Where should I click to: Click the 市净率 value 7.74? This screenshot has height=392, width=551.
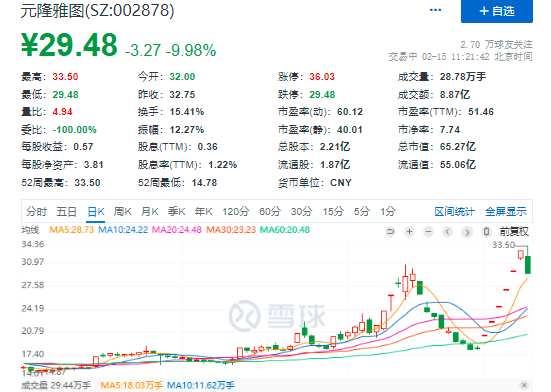click(450, 130)
